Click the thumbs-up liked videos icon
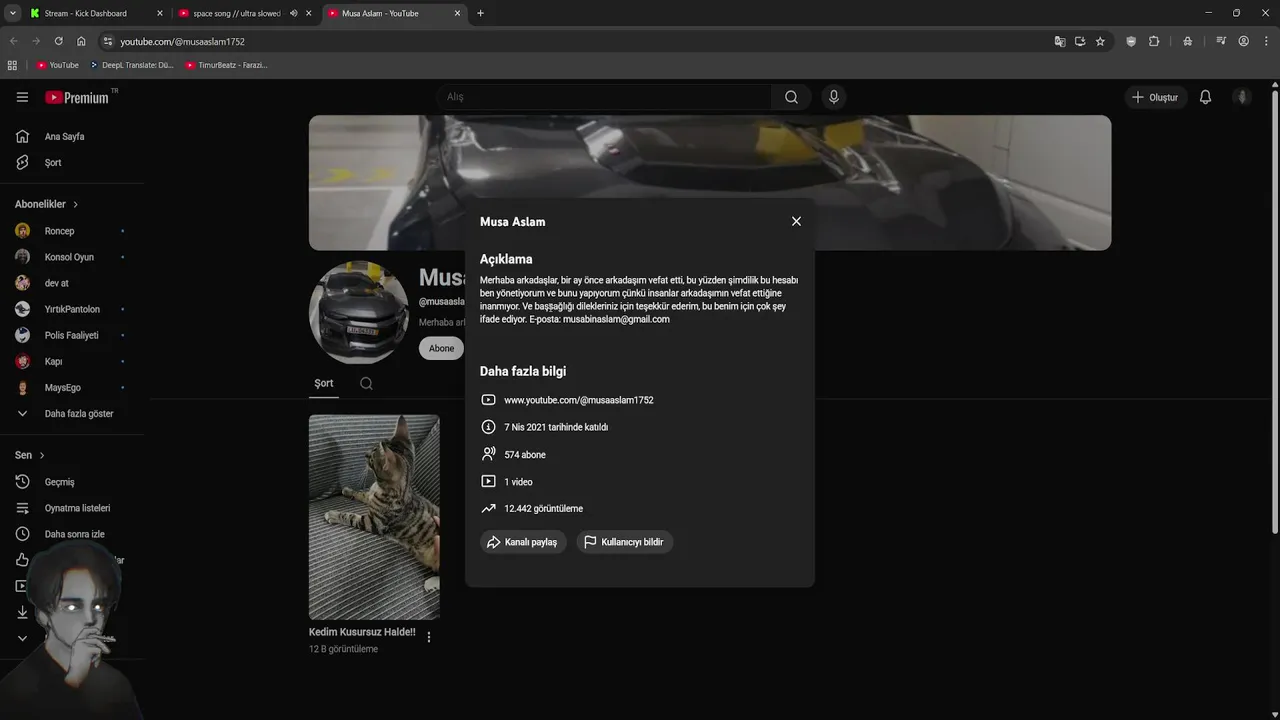Image resolution: width=1280 pixels, height=720 pixels. [22, 560]
